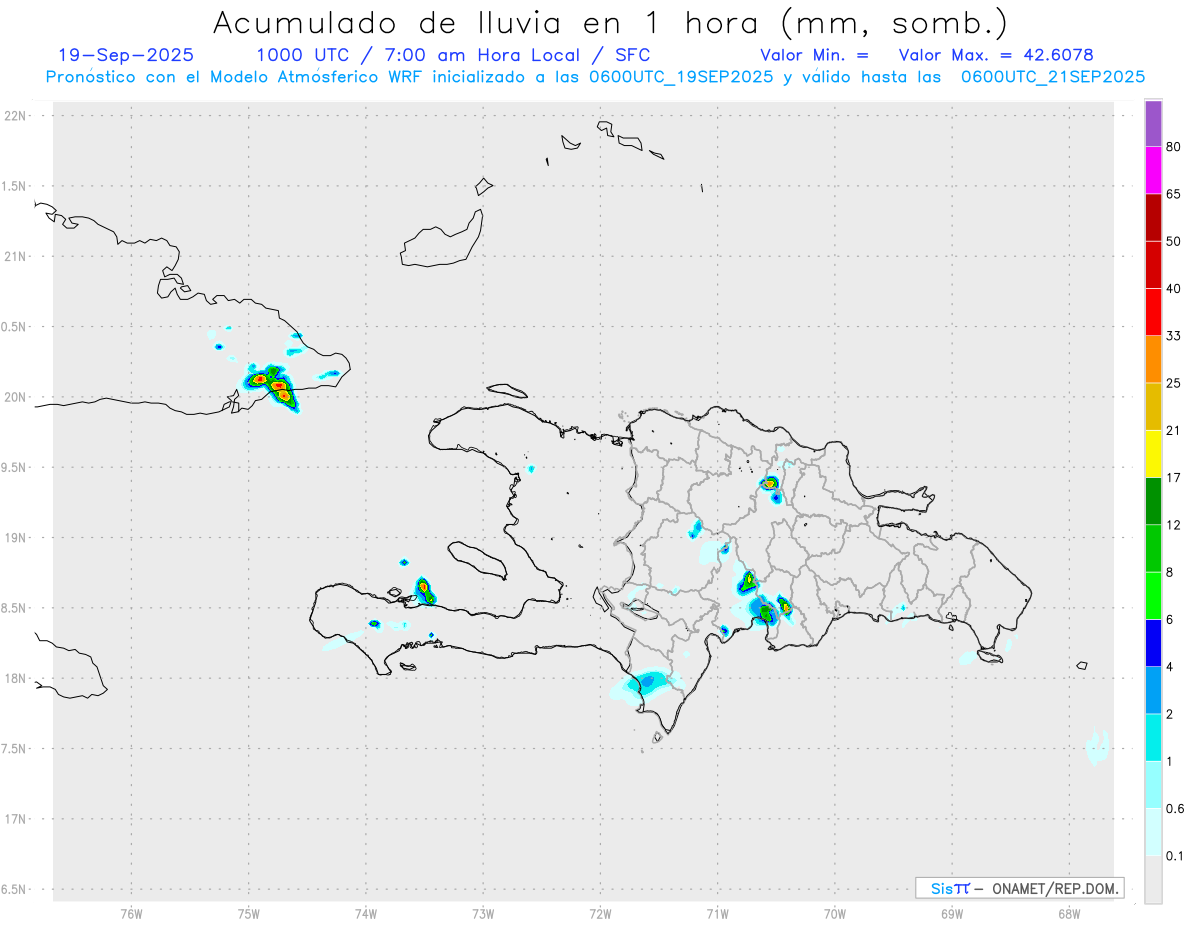1200x927 pixels.
Task: Click the '69W' longitude label
Action: (951, 914)
